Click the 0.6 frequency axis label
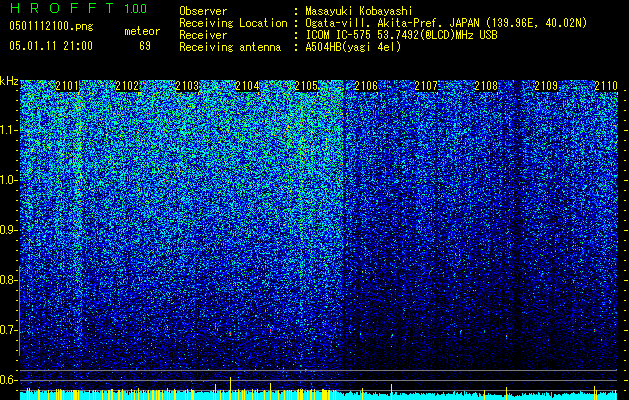Screen dimensions: 629x400 point(8,380)
